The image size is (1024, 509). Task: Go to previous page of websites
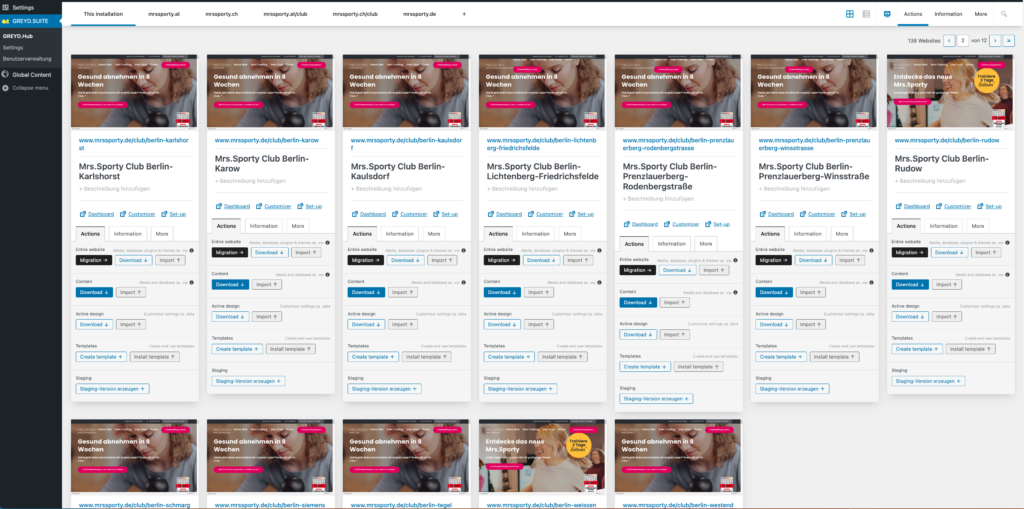pyautogui.click(x=949, y=41)
